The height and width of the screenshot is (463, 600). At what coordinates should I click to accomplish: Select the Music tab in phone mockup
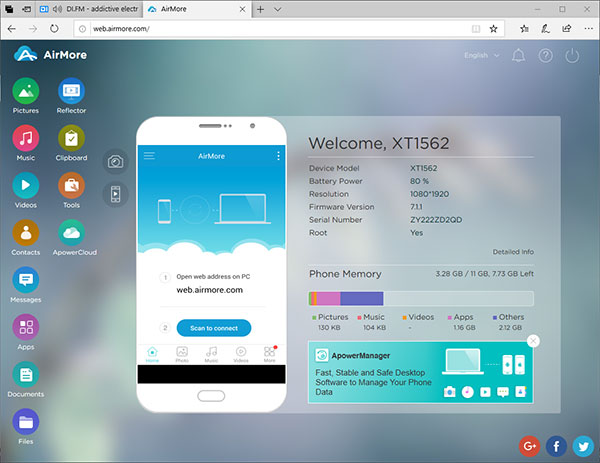211,355
